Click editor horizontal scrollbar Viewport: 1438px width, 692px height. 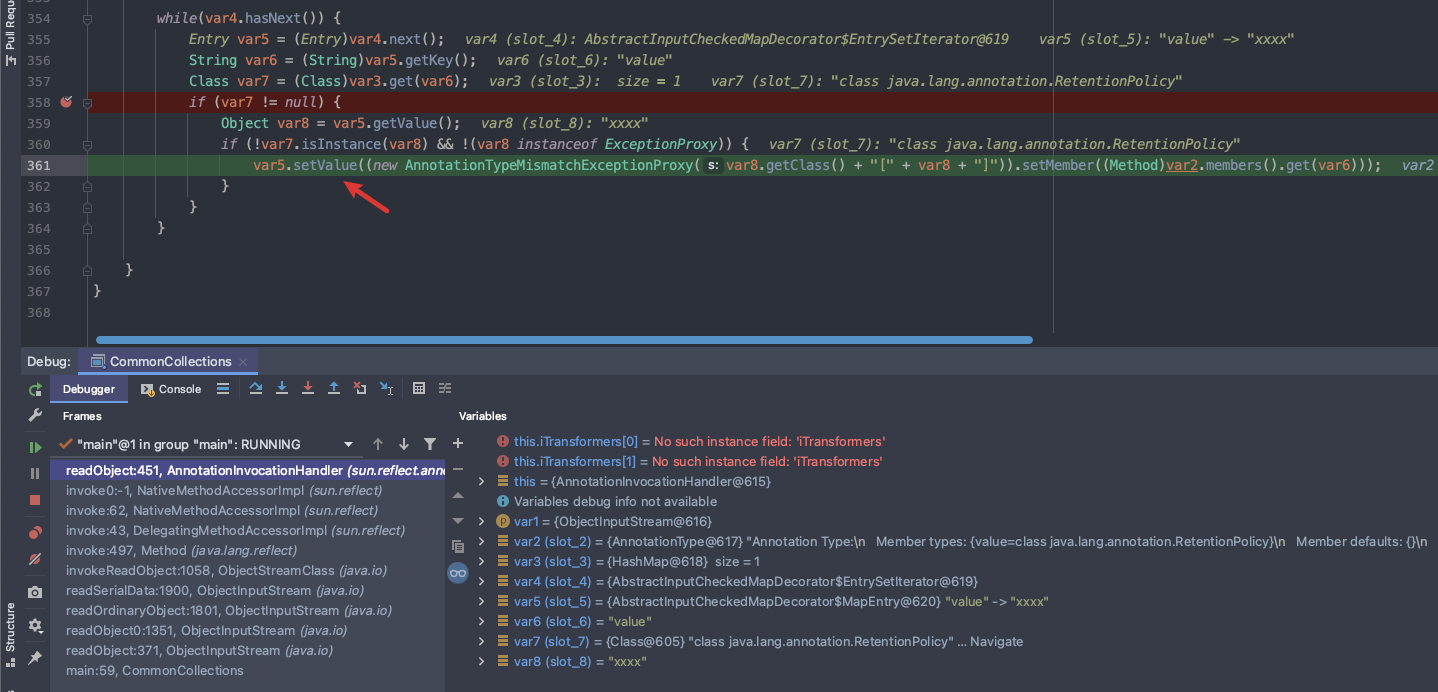click(x=564, y=339)
